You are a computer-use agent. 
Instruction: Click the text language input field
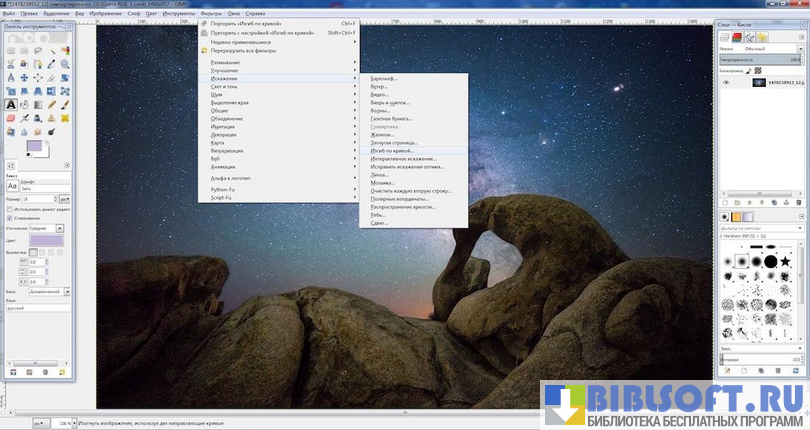pos(36,308)
